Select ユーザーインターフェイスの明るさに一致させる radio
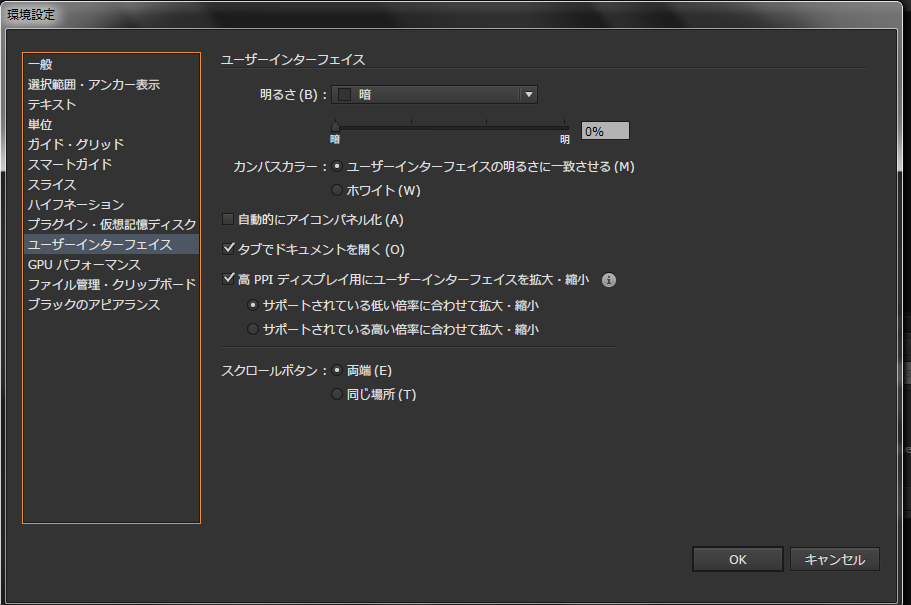Viewport: 911px width, 605px height. (x=336, y=166)
